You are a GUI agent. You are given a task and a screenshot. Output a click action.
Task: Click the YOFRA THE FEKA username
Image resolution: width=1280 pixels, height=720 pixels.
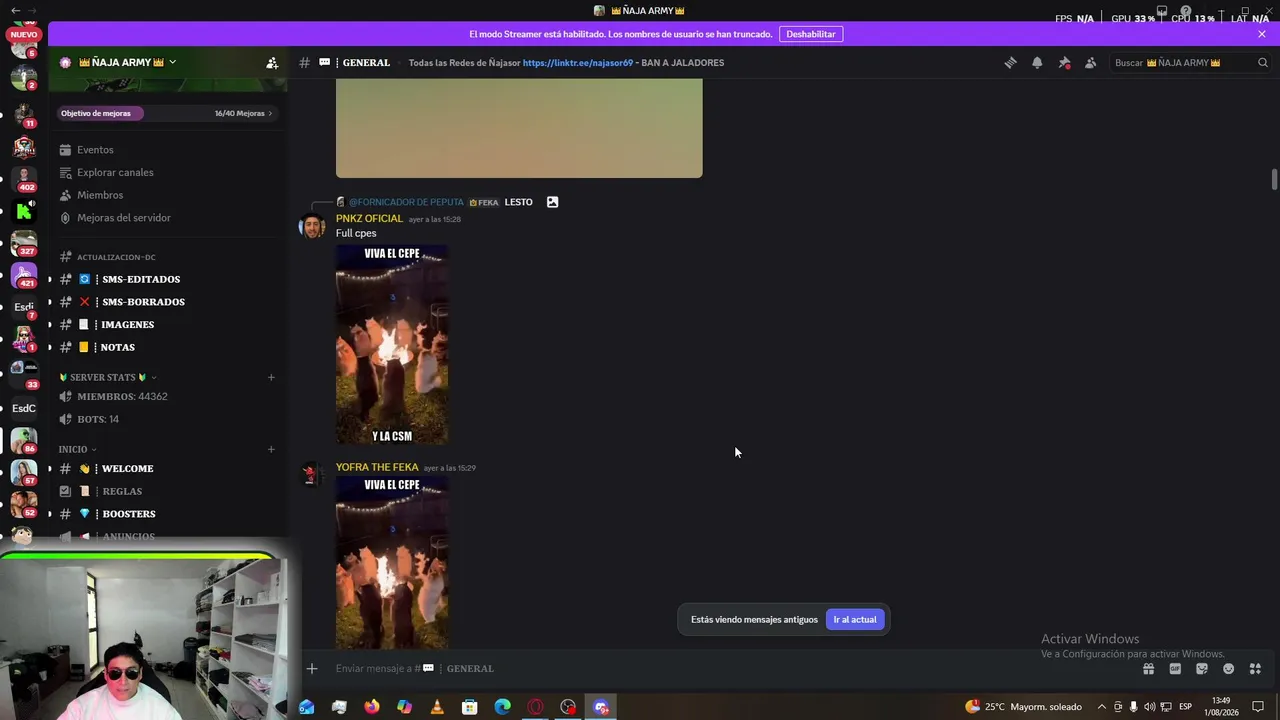point(377,467)
